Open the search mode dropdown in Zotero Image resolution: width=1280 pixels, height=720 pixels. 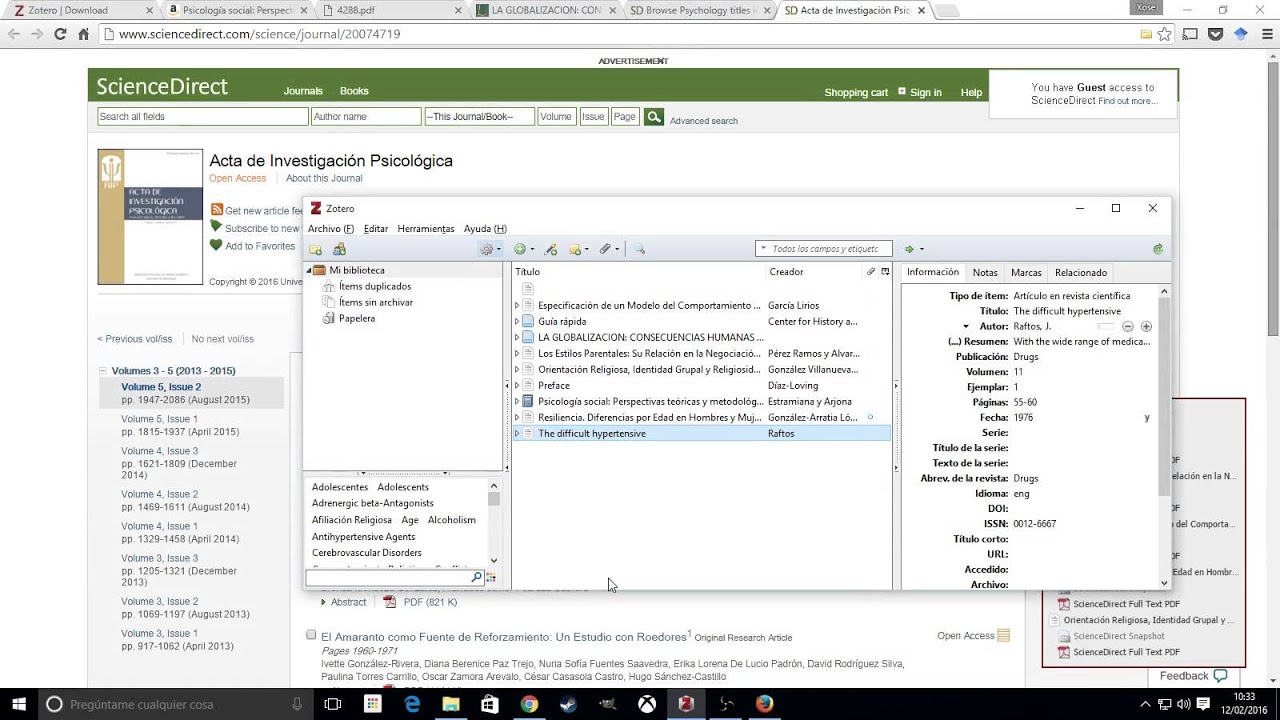pyautogui.click(x=764, y=249)
